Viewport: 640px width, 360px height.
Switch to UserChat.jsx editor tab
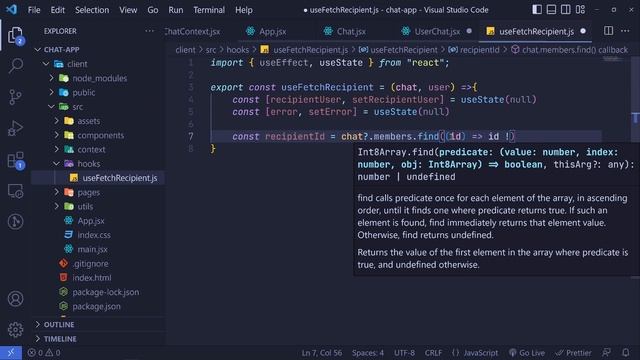[437, 31]
